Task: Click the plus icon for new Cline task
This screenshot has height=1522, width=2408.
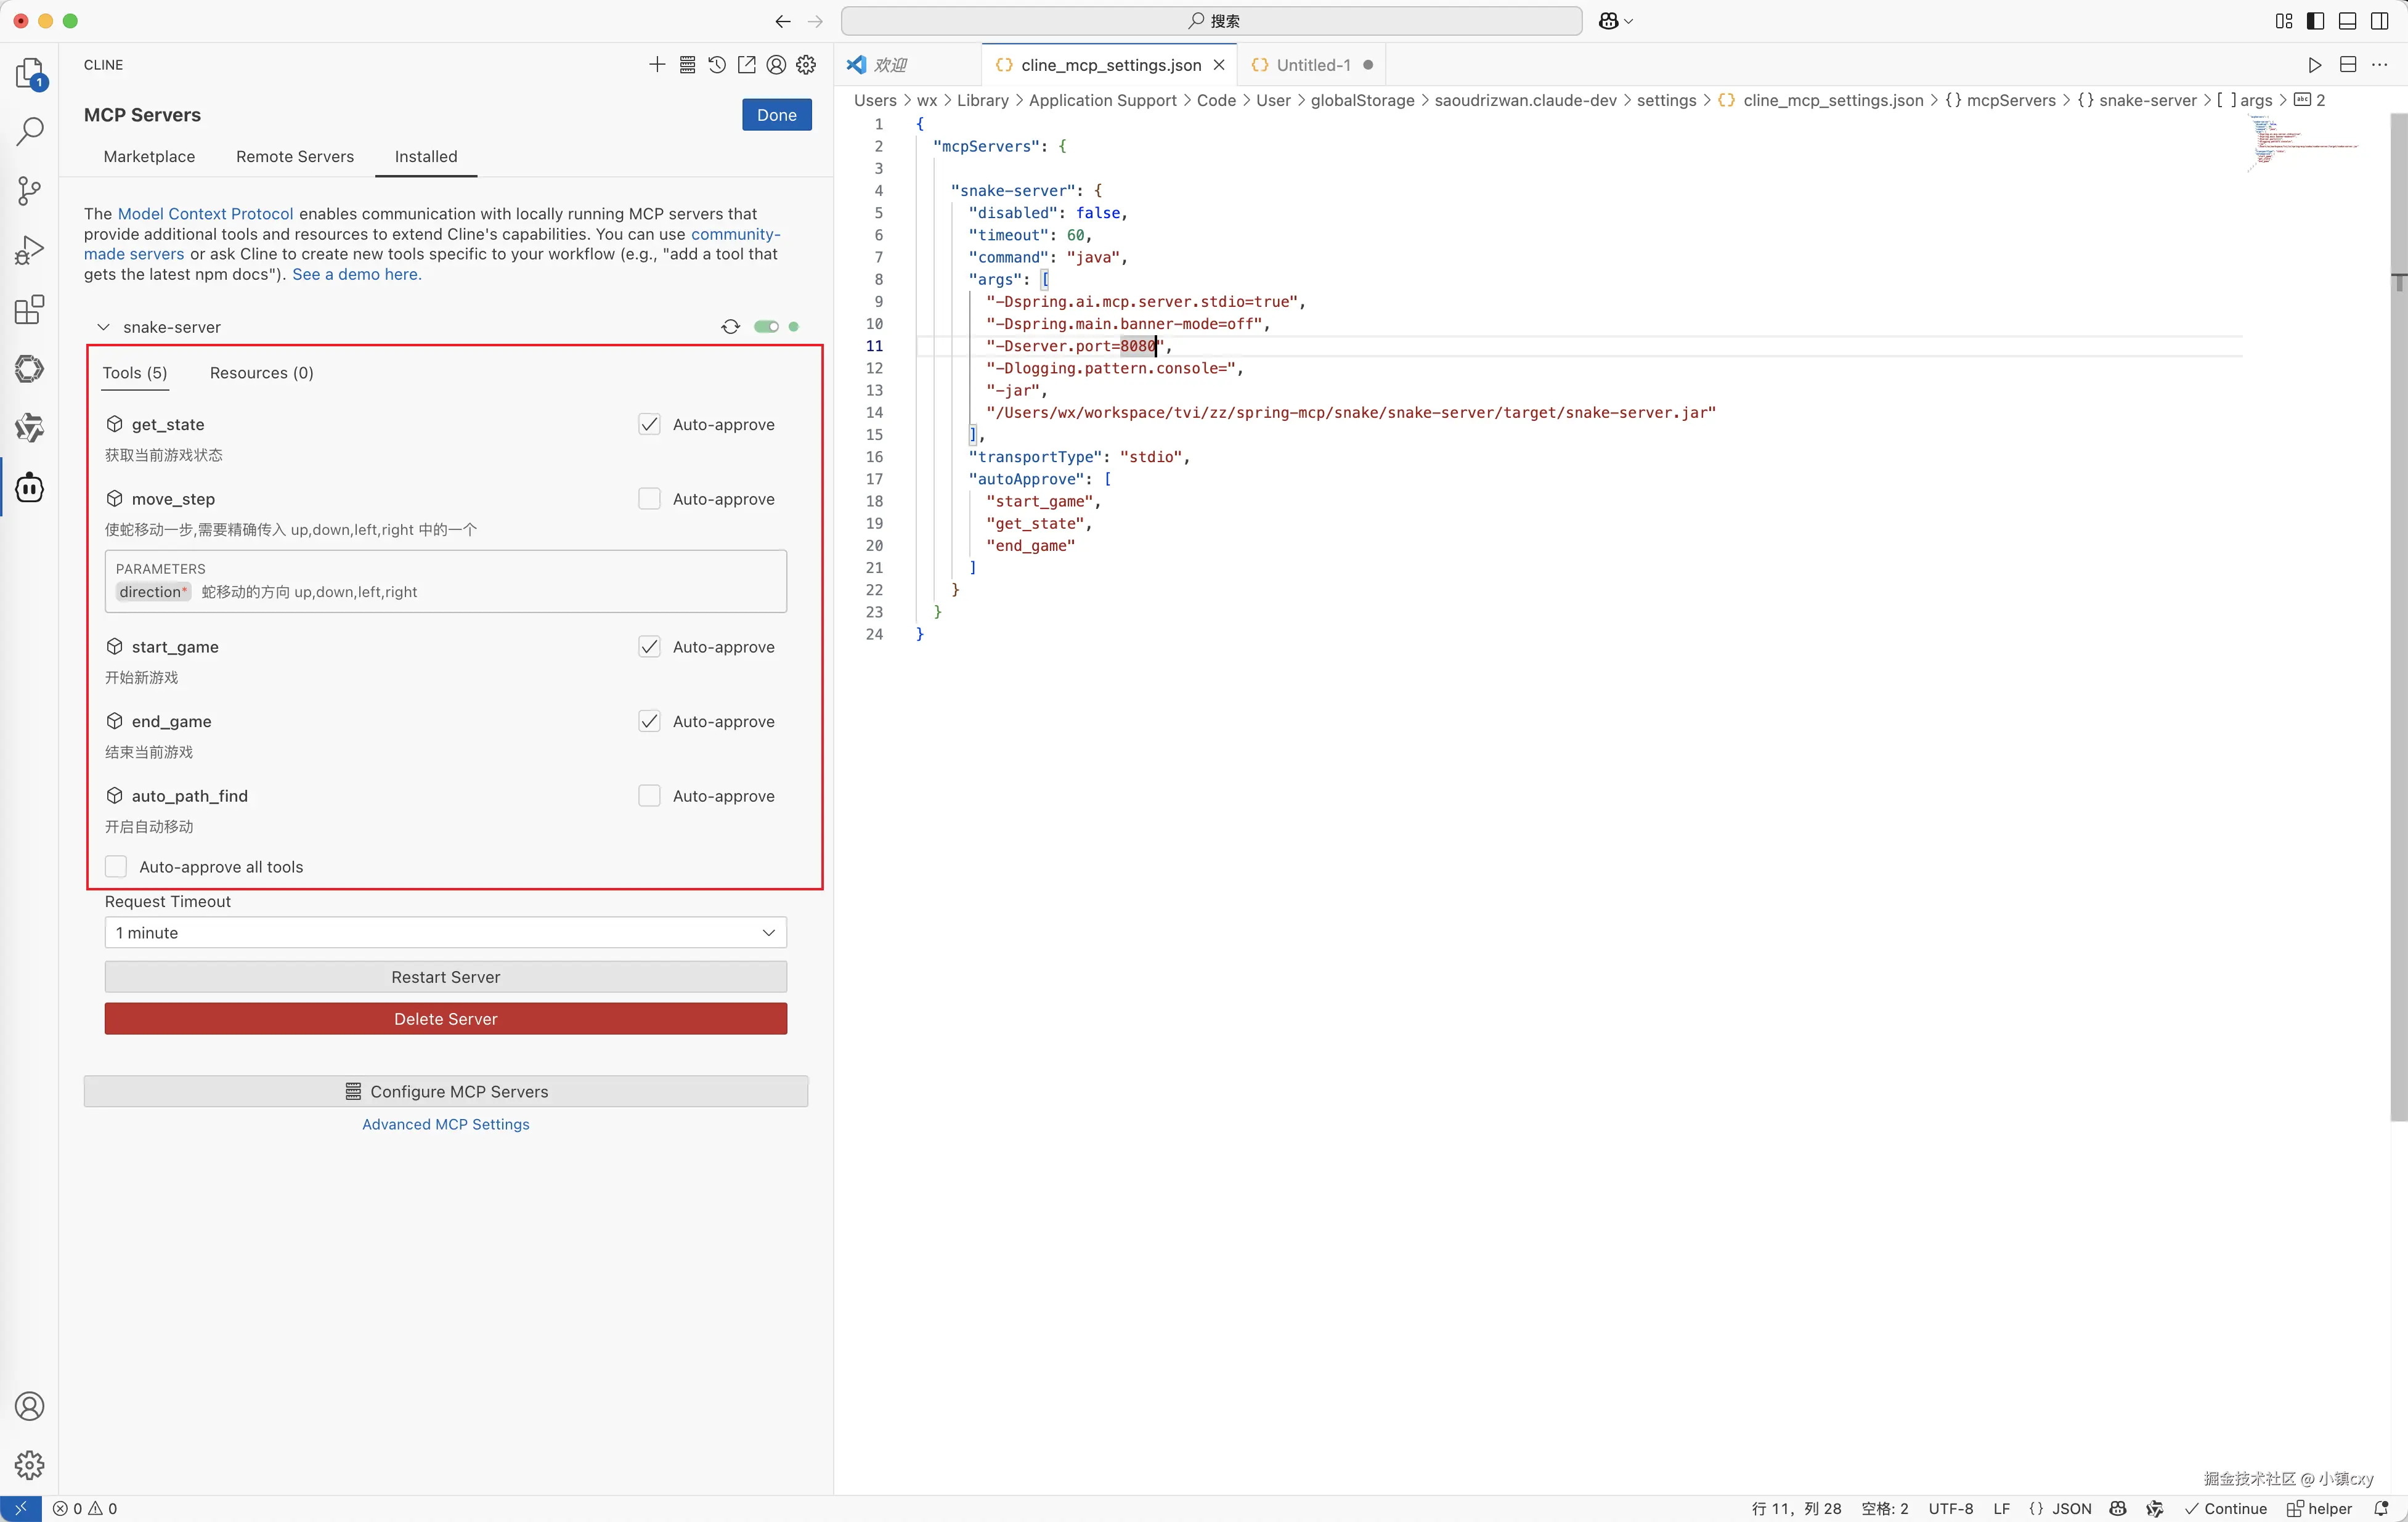Action: 657,65
